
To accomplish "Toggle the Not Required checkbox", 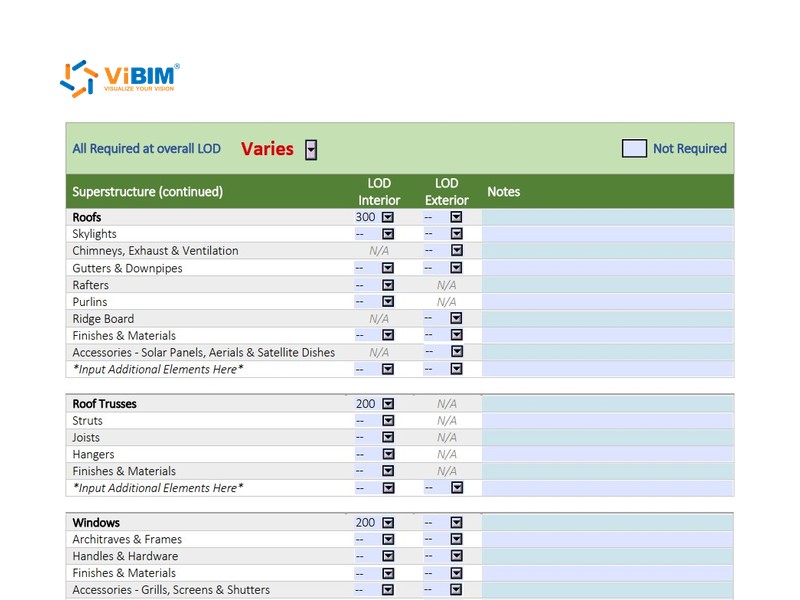I will [x=634, y=148].
